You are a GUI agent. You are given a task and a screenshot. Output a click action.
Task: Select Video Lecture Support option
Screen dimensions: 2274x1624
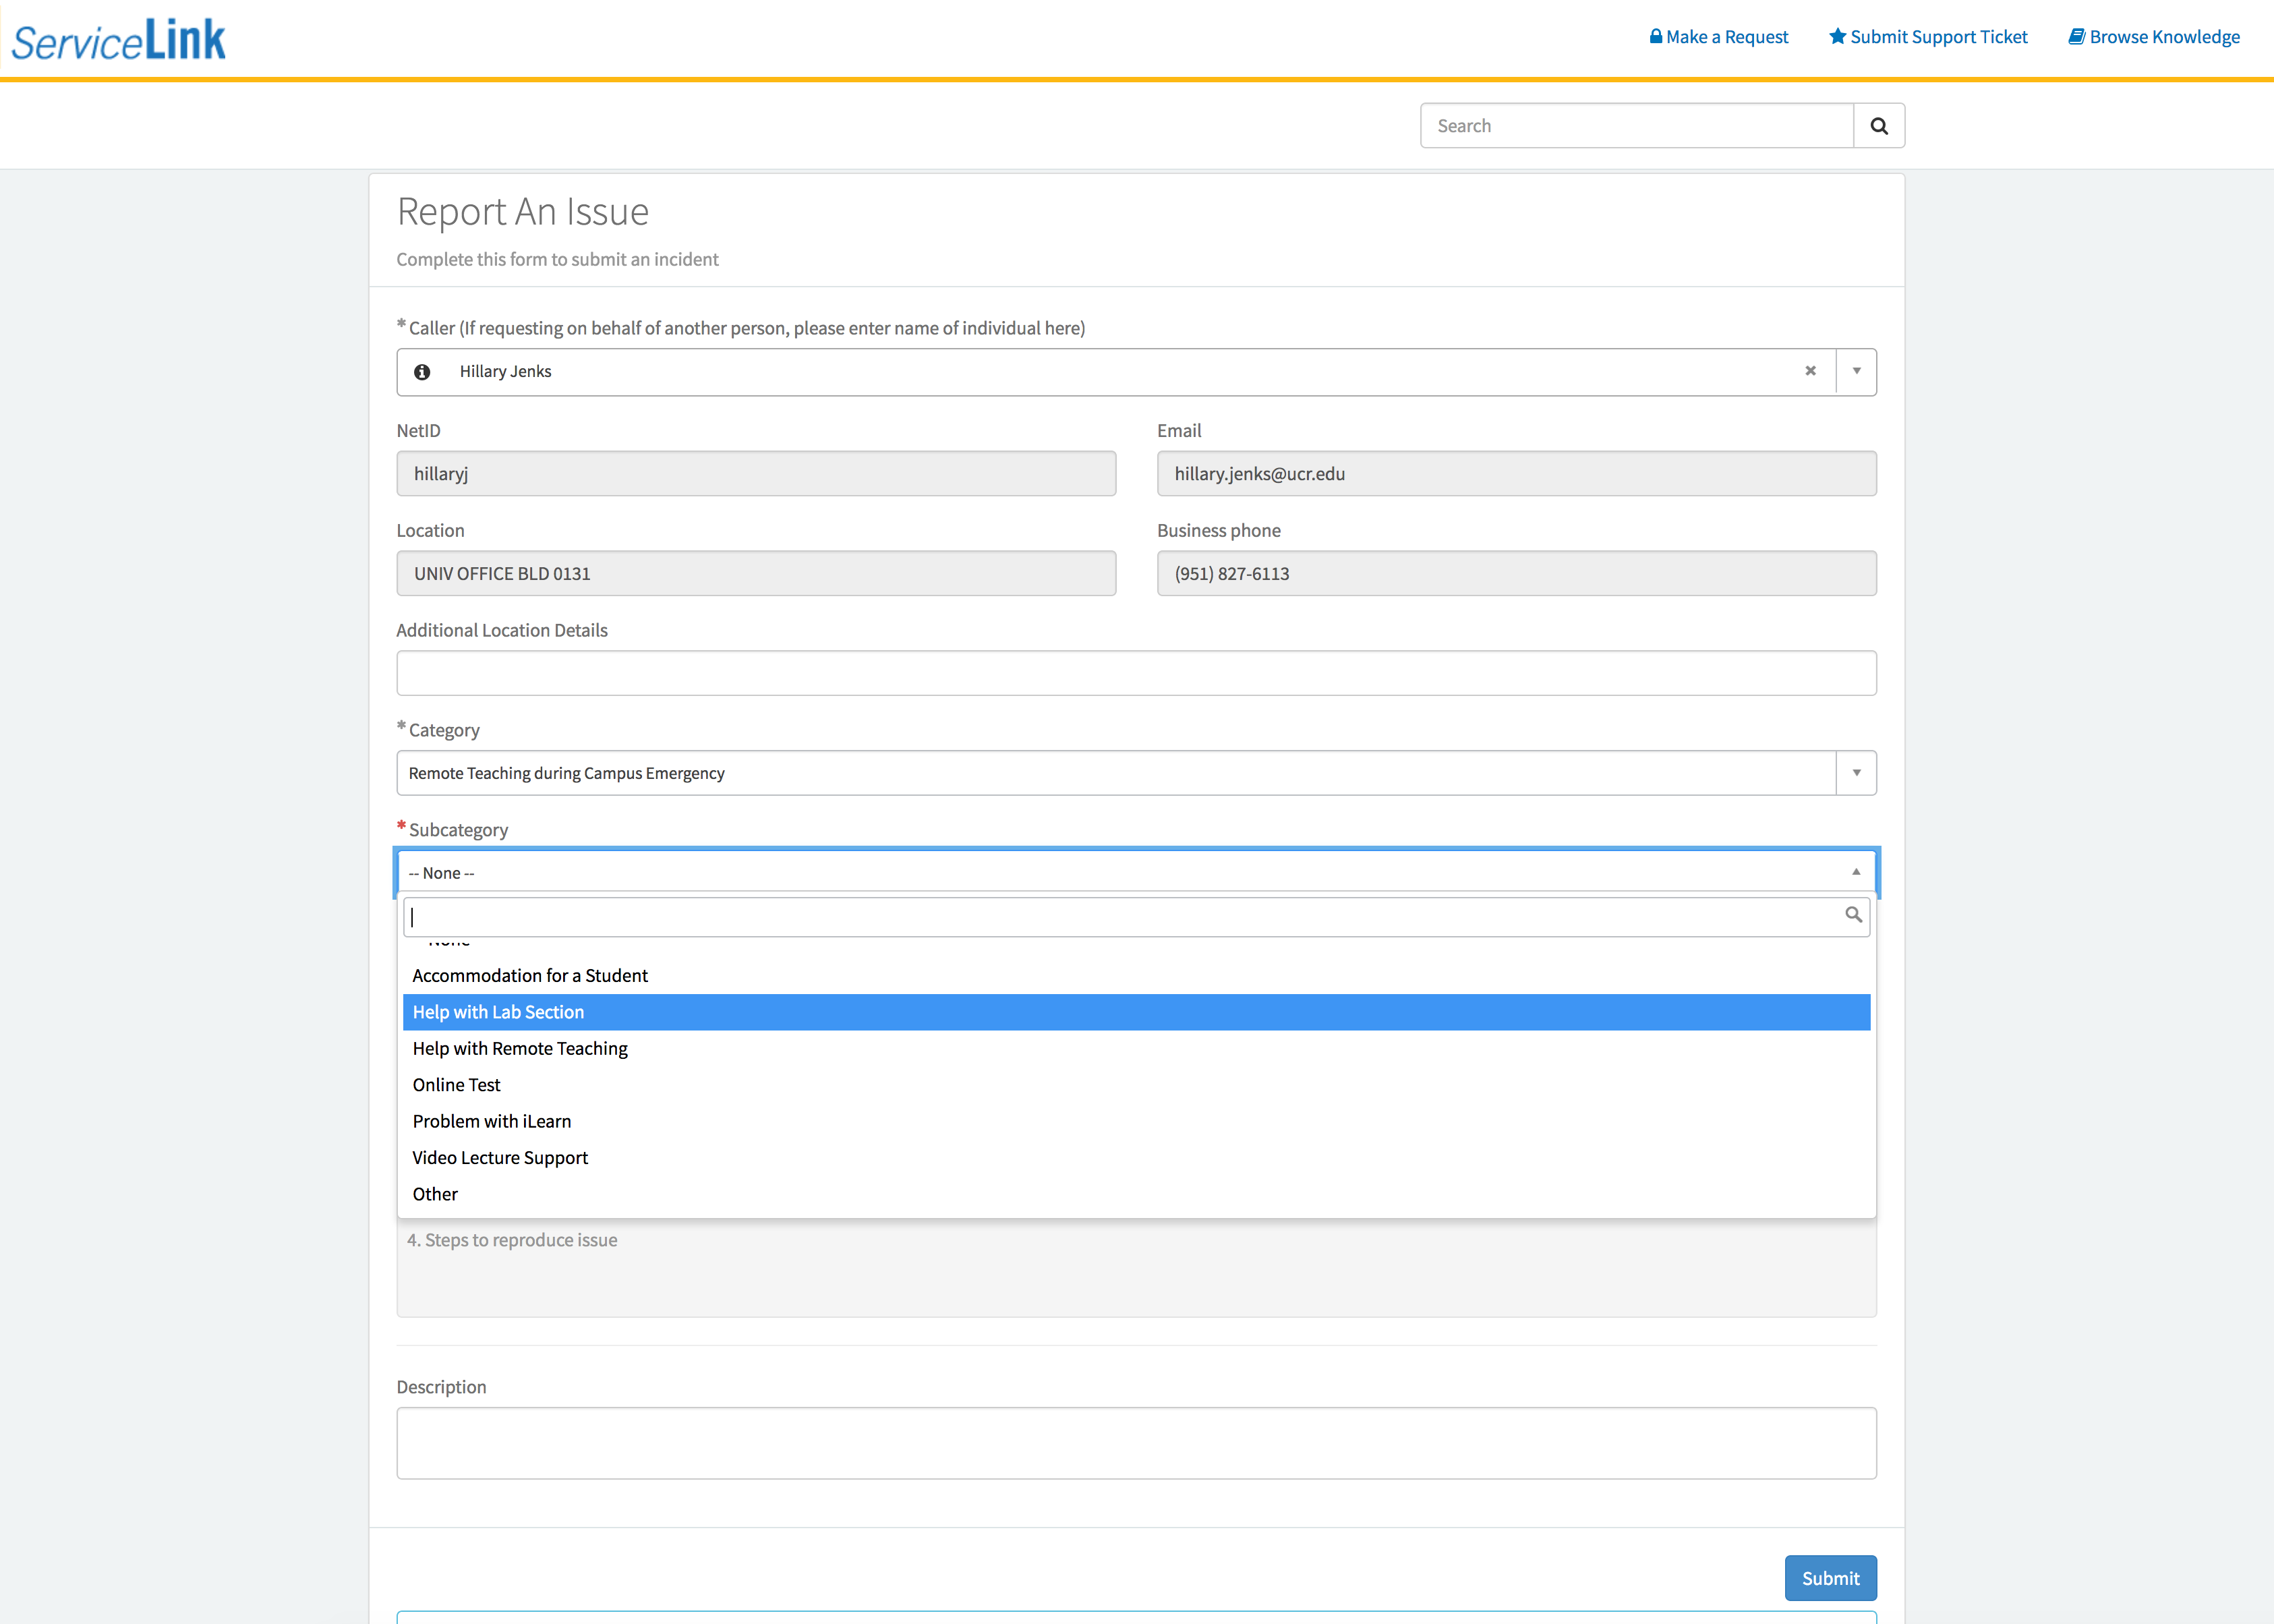click(500, 1158)
